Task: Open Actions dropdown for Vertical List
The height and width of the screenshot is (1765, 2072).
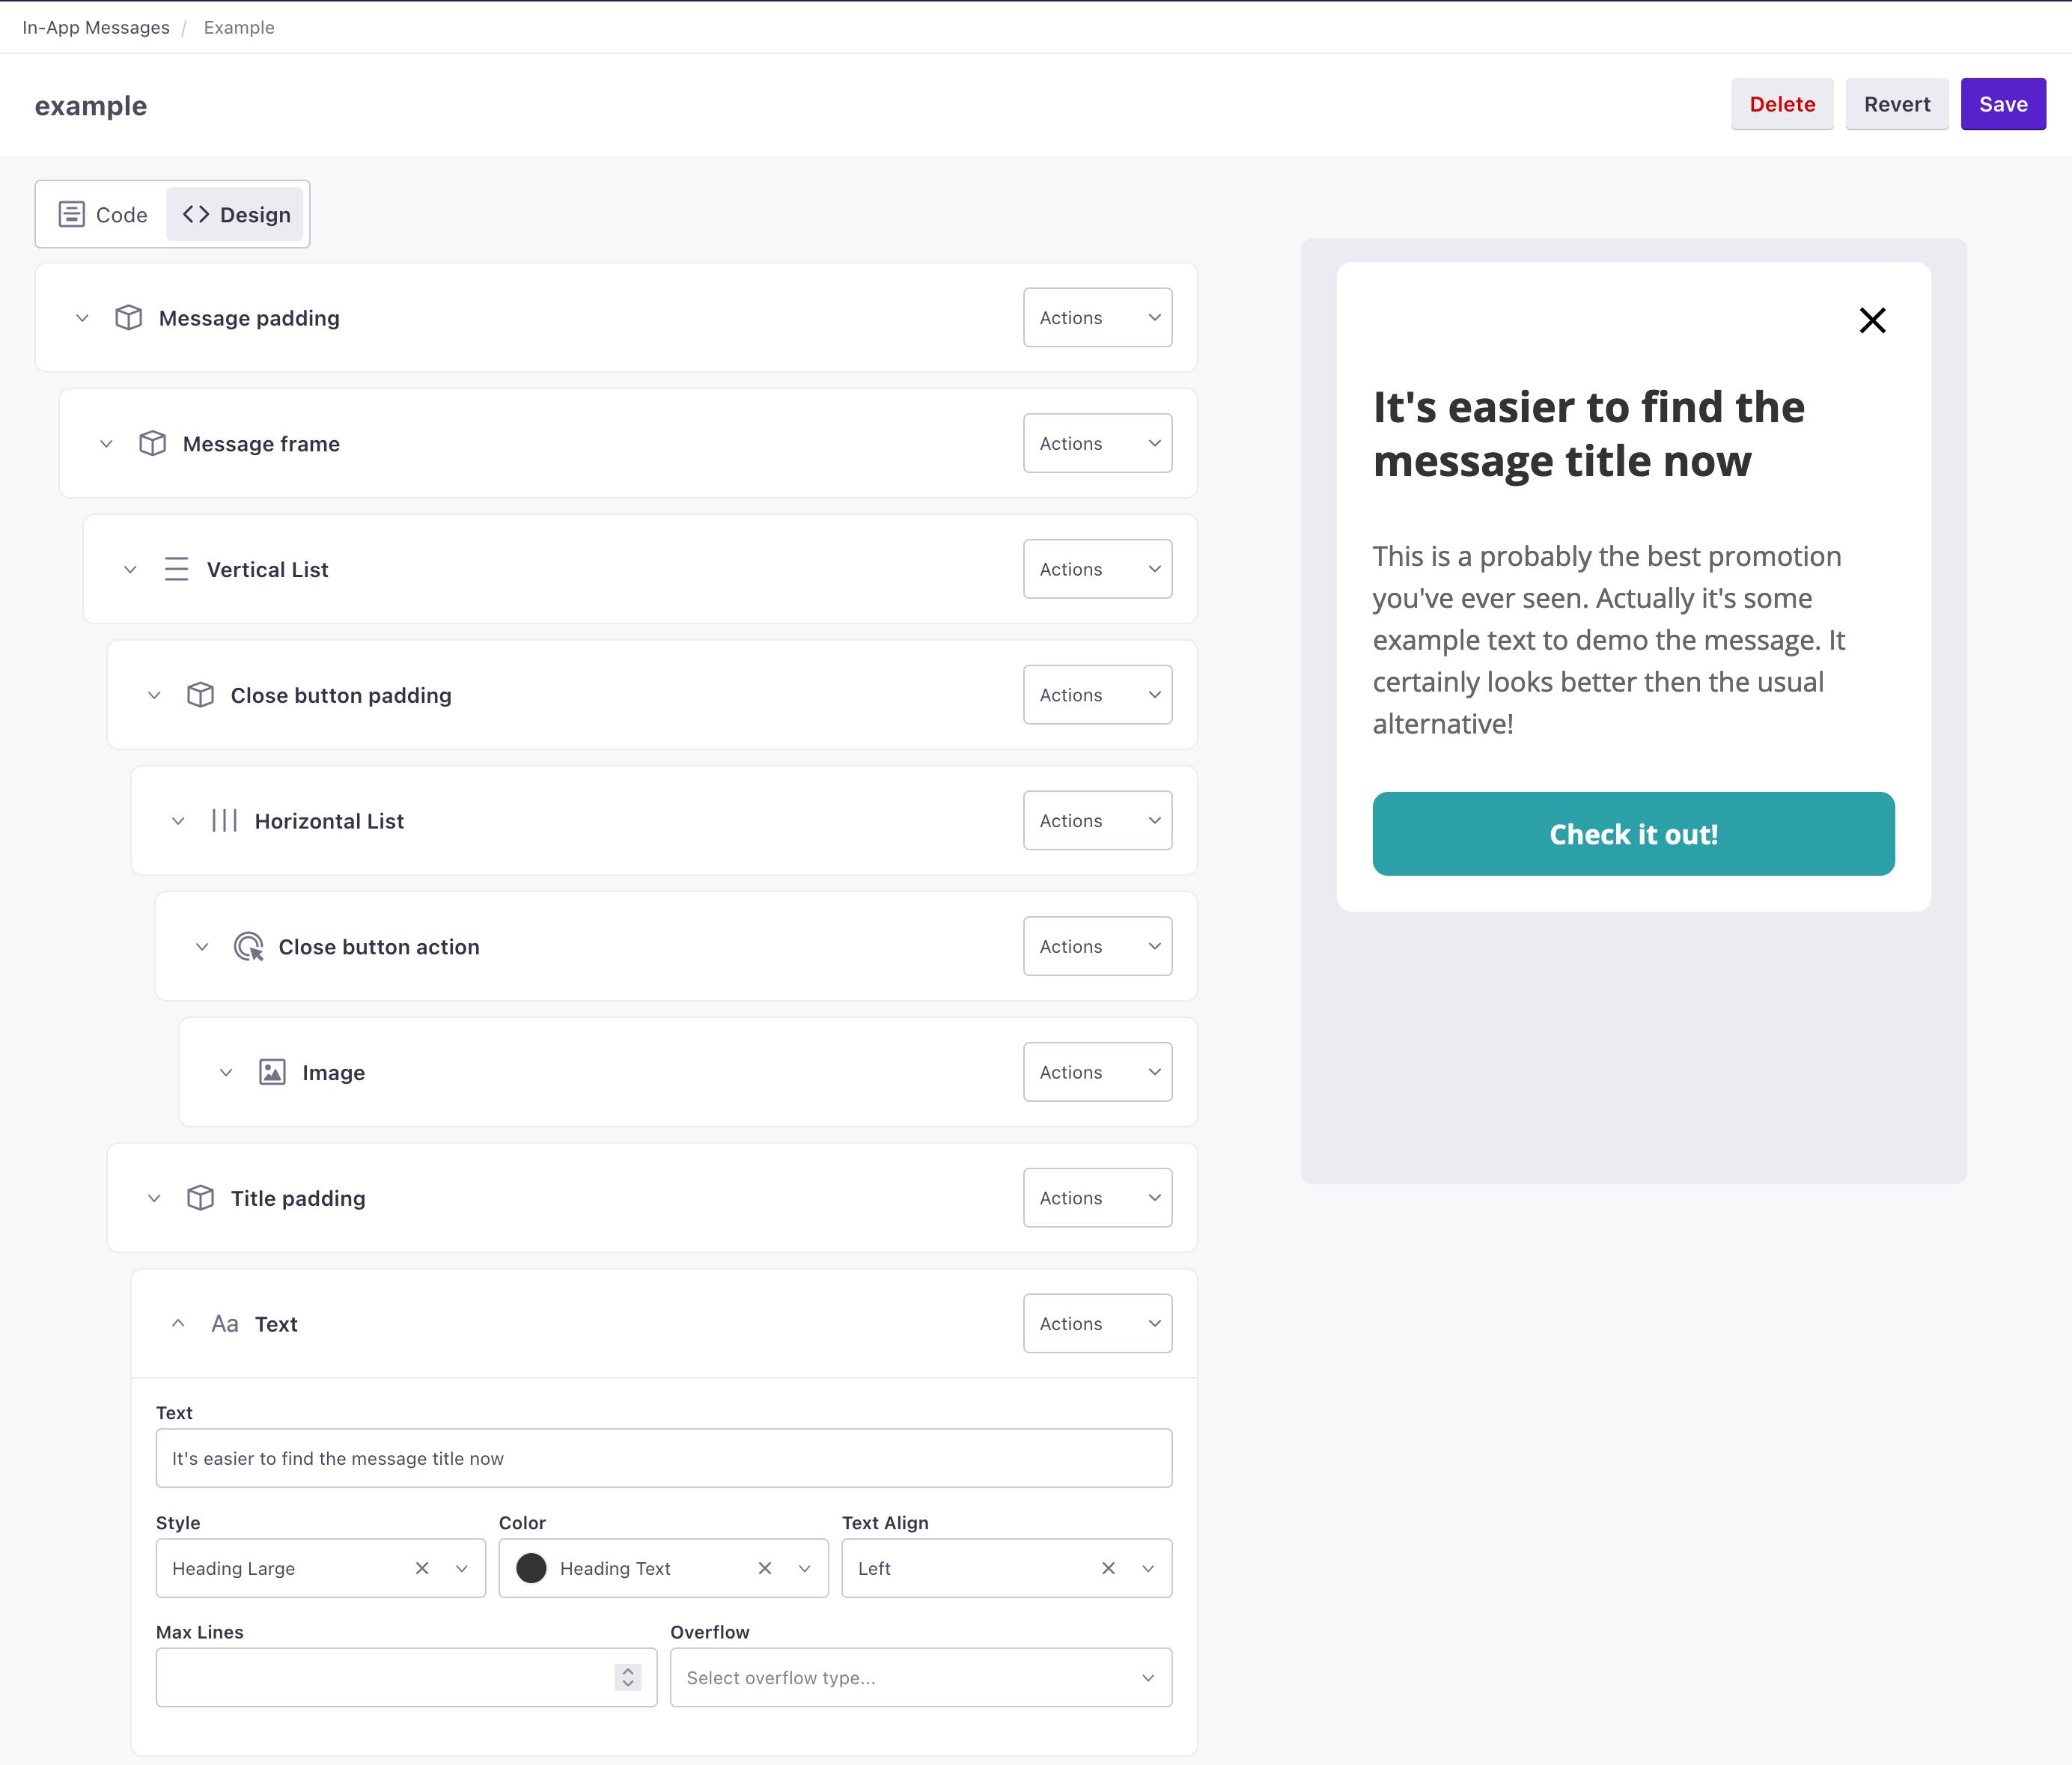Action: coord(1098,569)
